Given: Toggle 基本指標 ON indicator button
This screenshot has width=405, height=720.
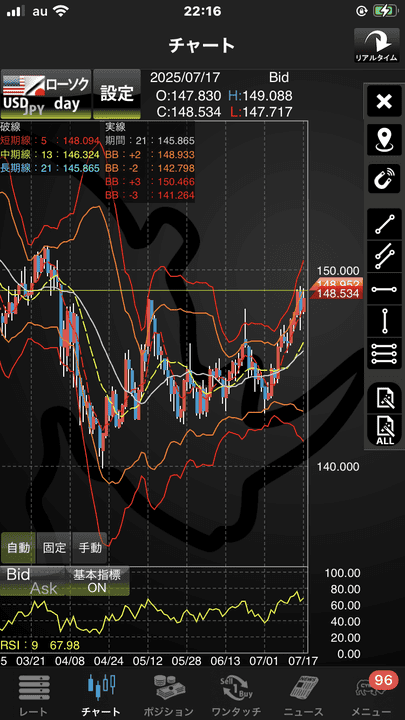Looking at the screenshot, I should pos(97,581).
